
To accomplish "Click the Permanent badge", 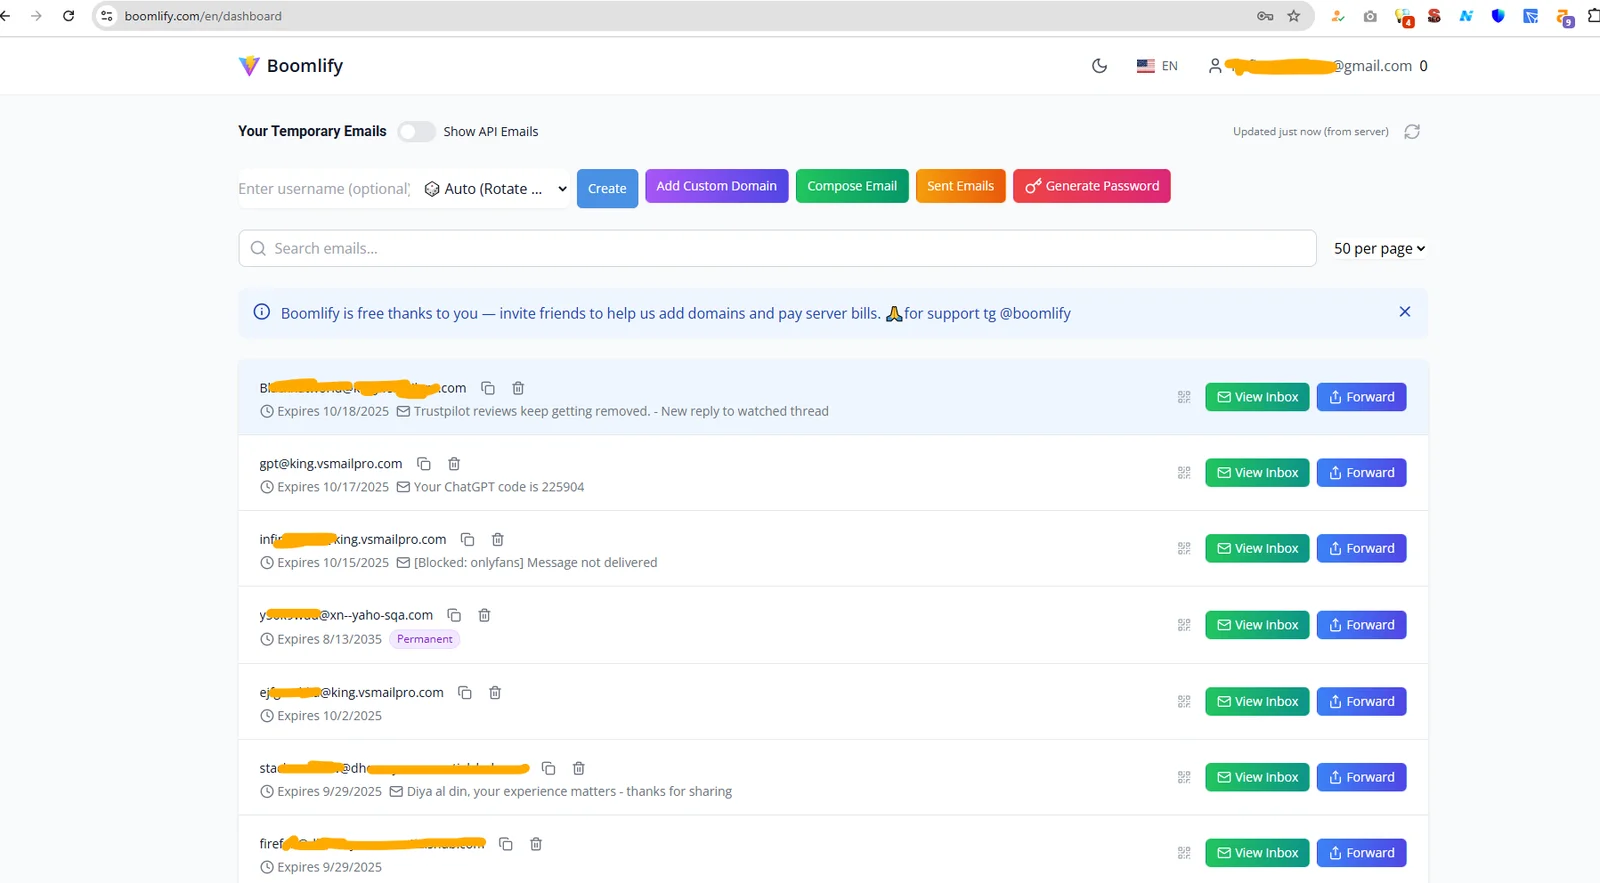I will (424, 639).
